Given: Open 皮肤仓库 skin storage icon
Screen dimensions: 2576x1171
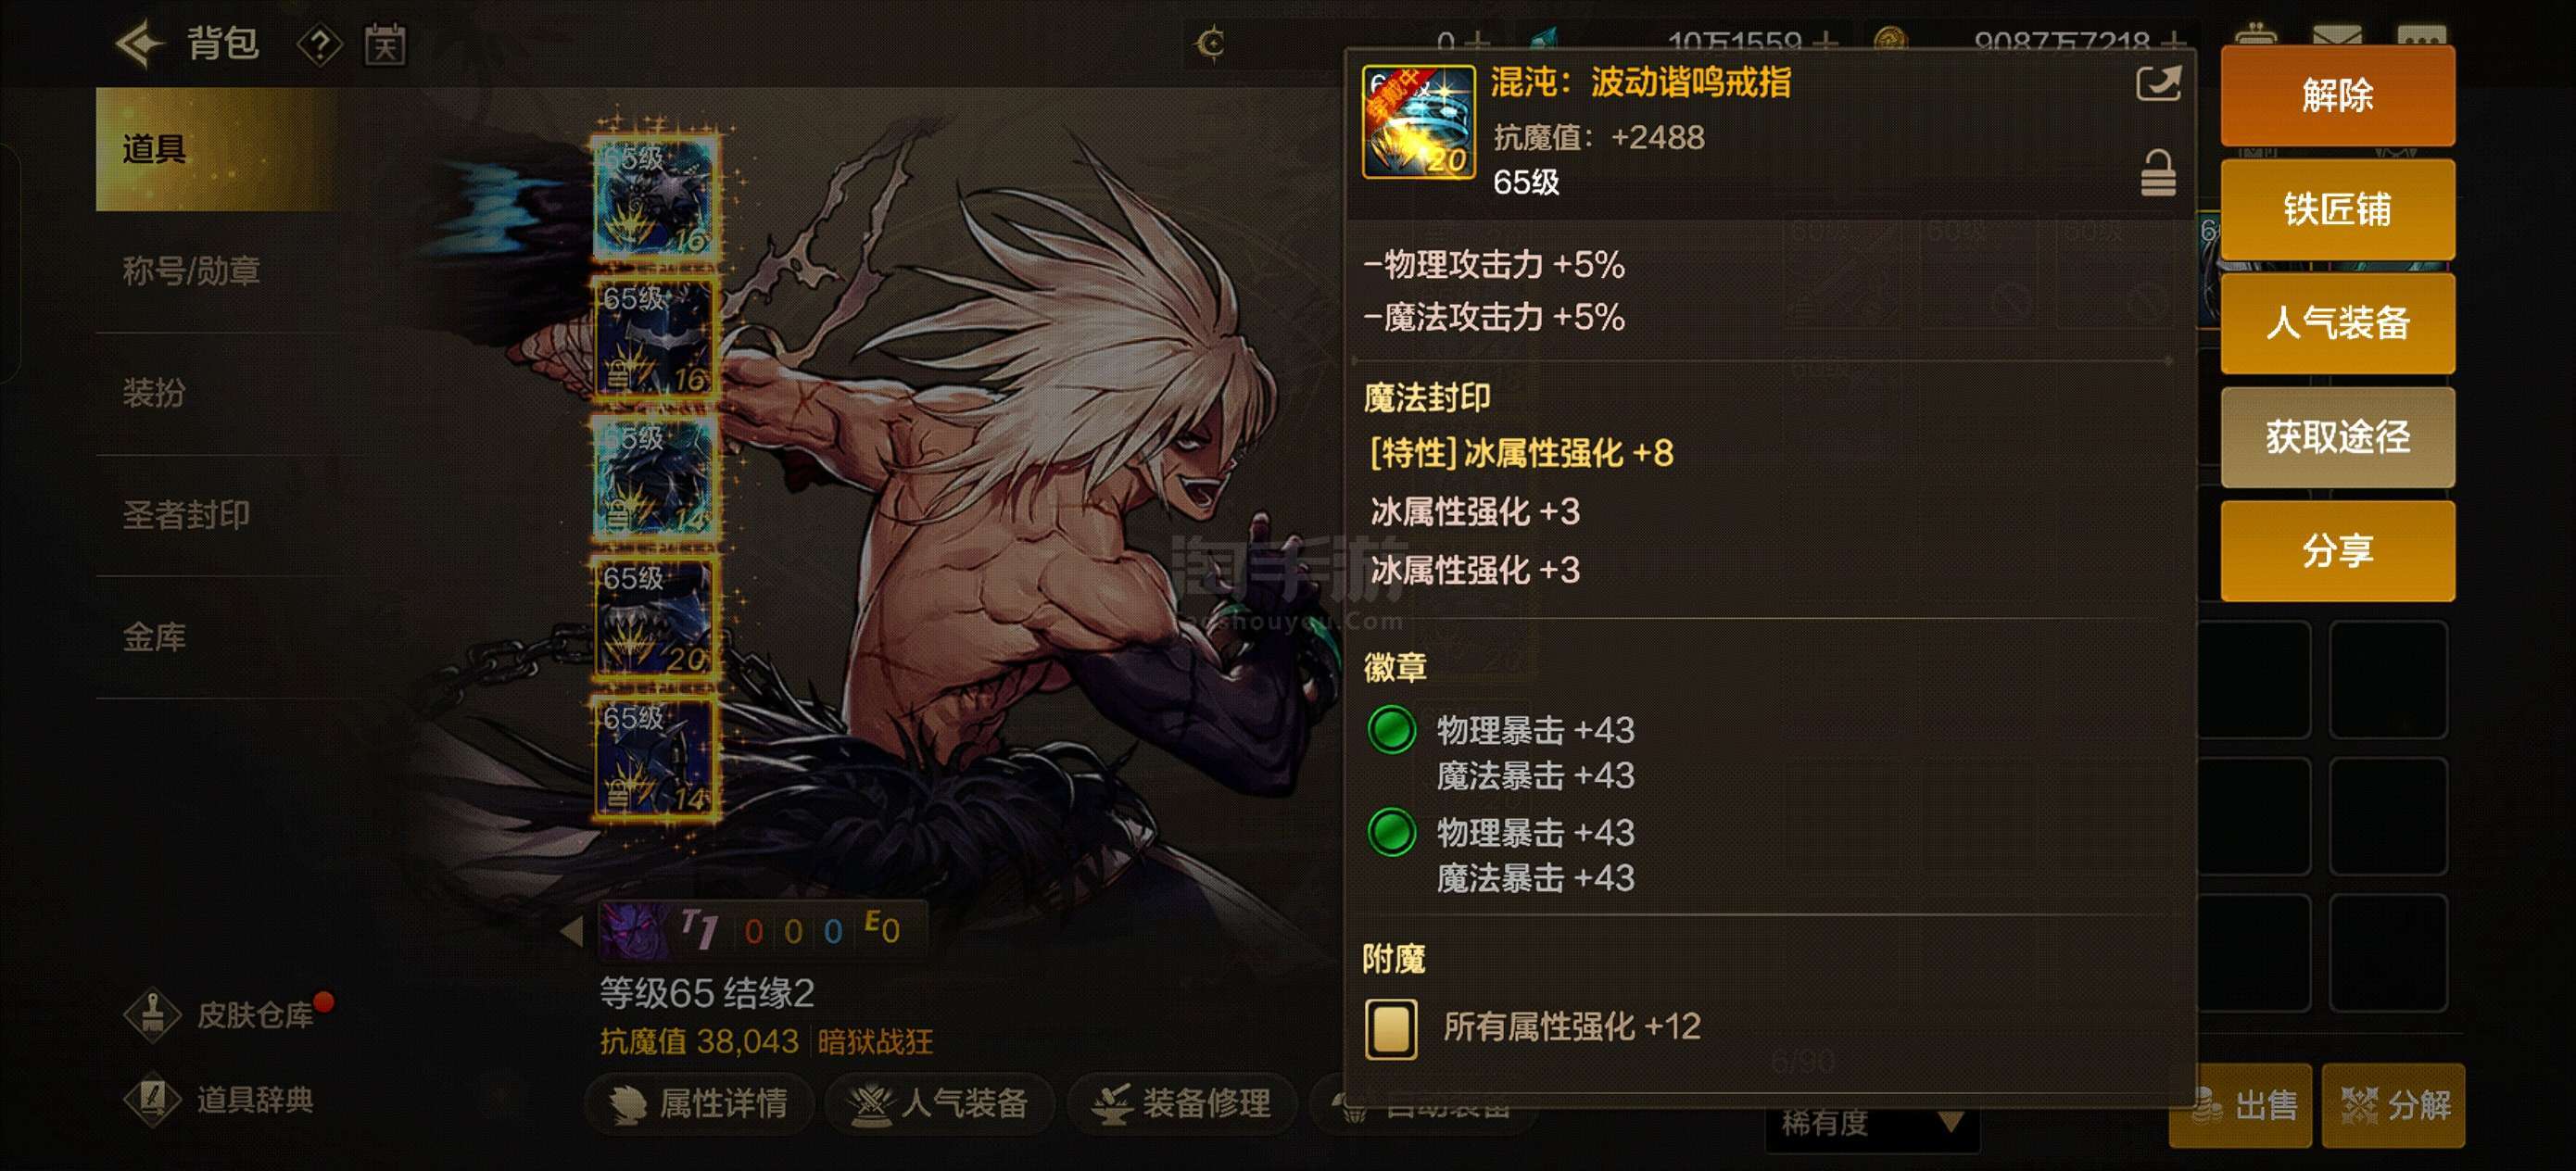Looking at the screenshot, I should 153,1014.
